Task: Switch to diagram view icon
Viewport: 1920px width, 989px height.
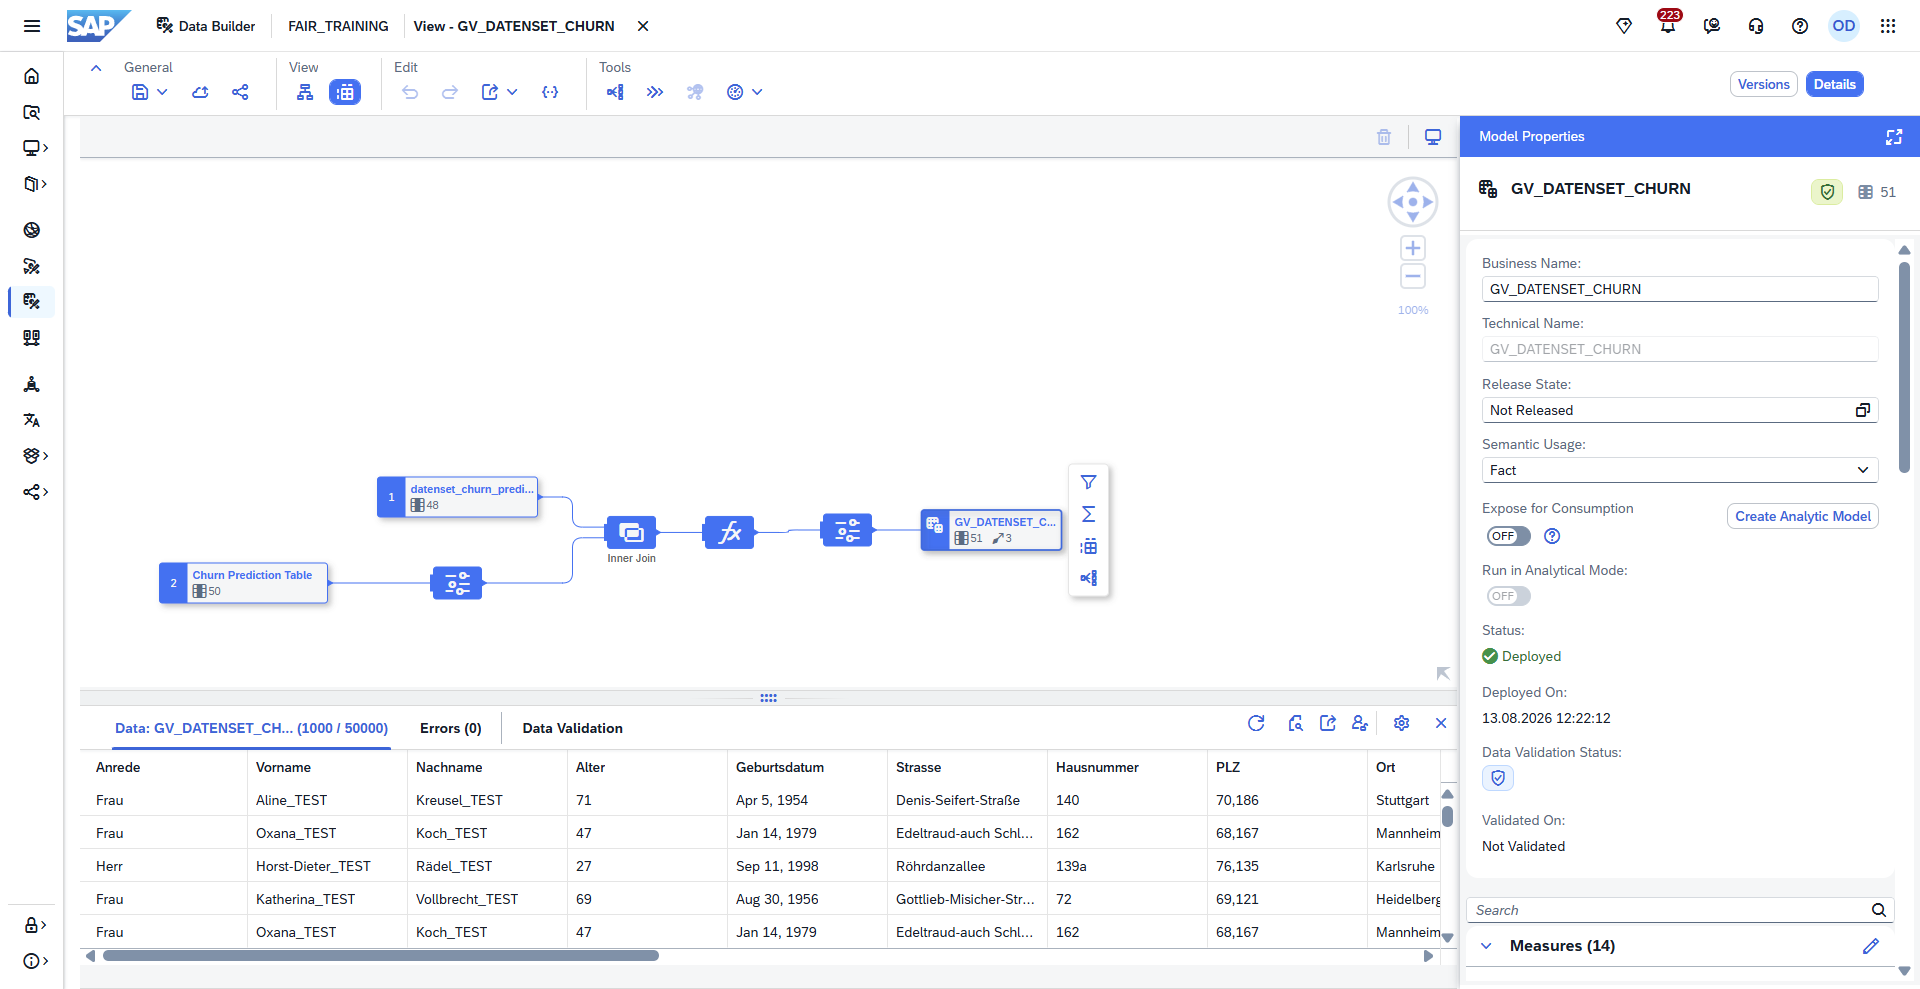Action: 305,92
